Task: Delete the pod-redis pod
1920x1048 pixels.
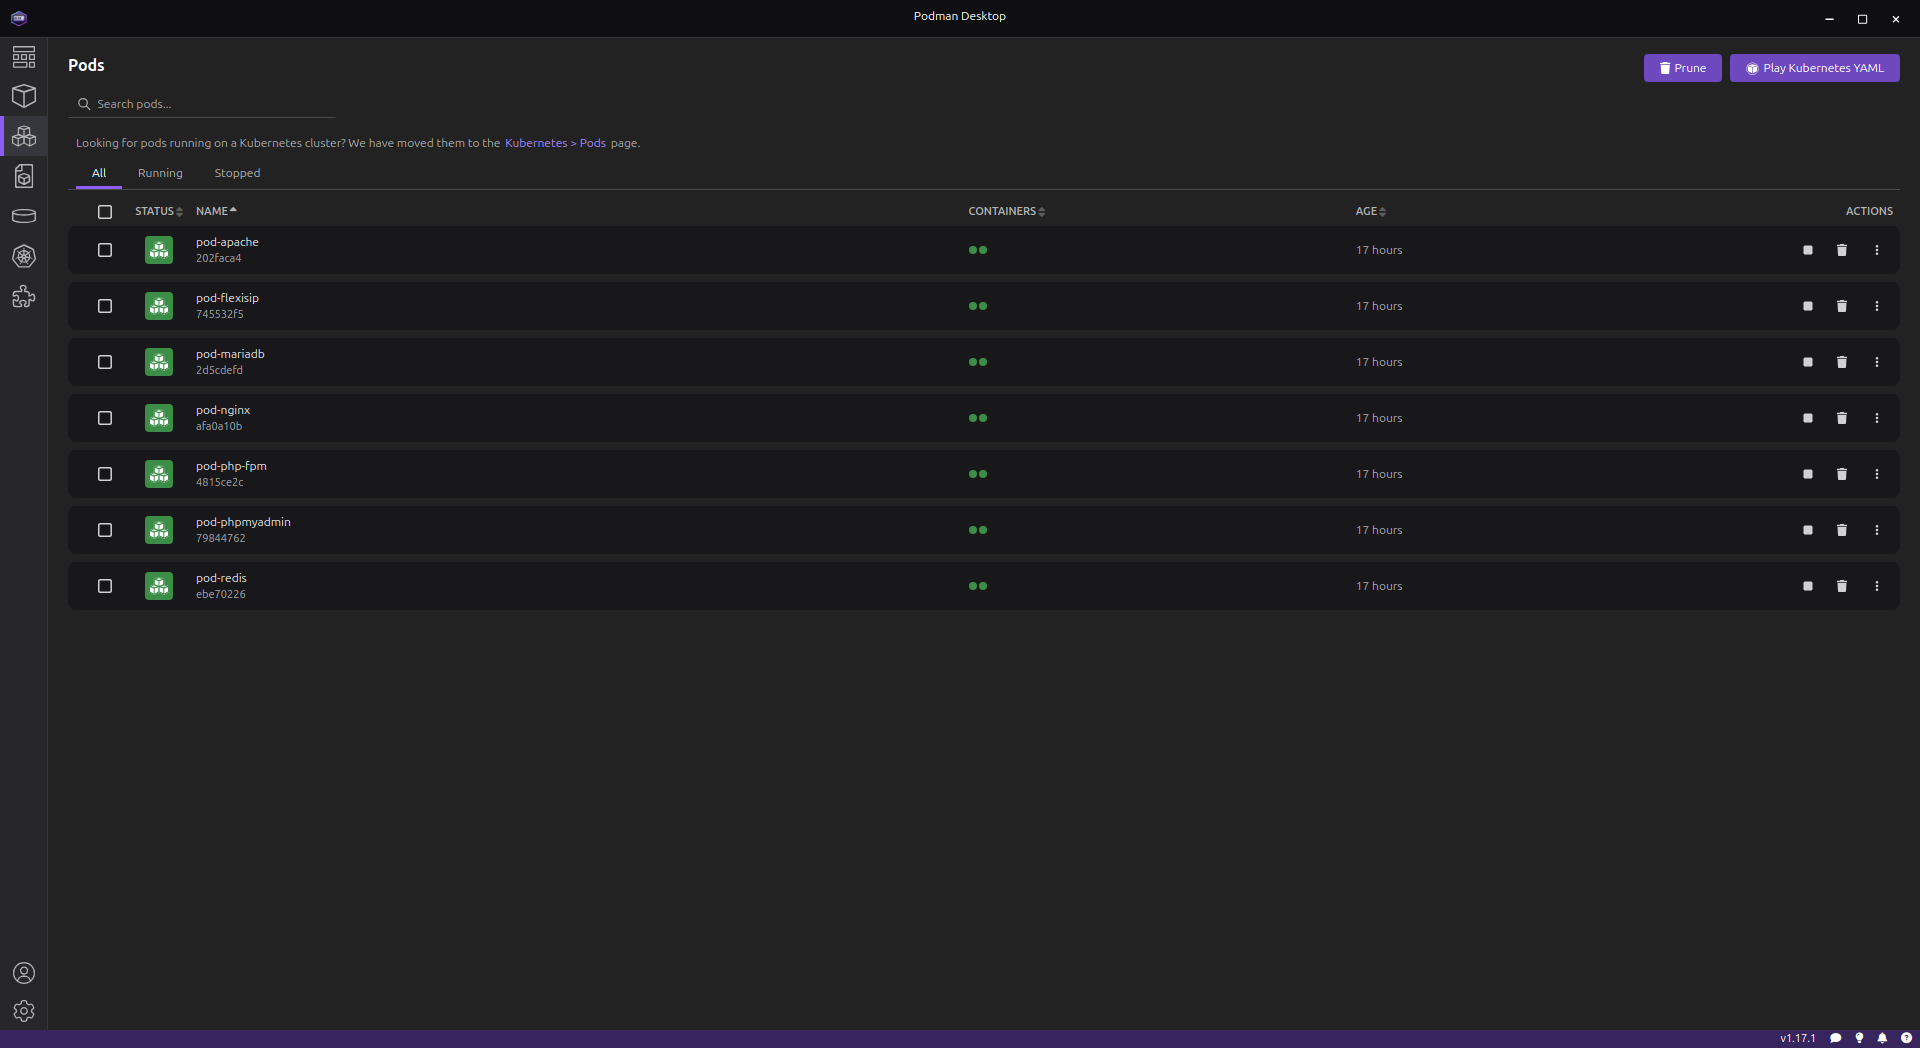Action: [1841, 586]
